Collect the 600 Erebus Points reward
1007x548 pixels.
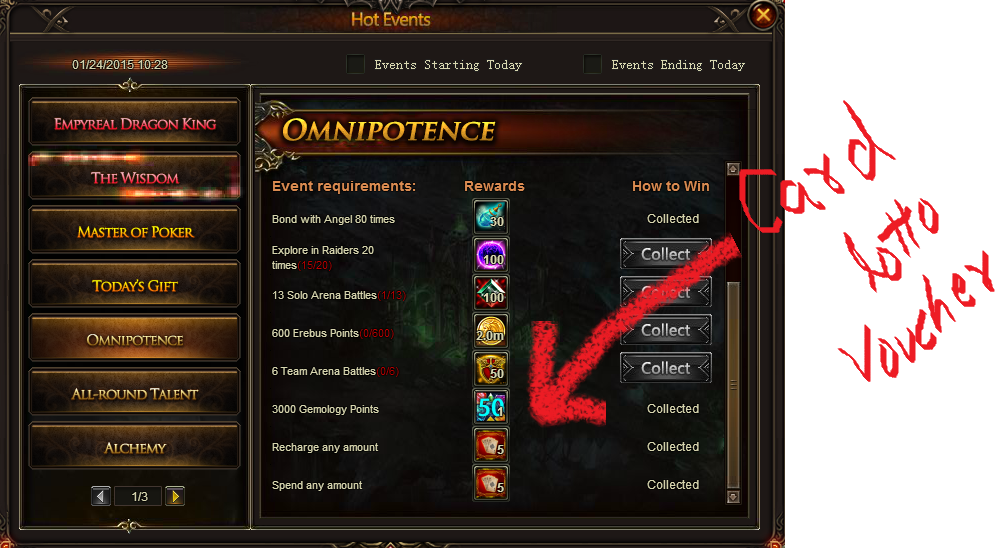tap(666, 330)
